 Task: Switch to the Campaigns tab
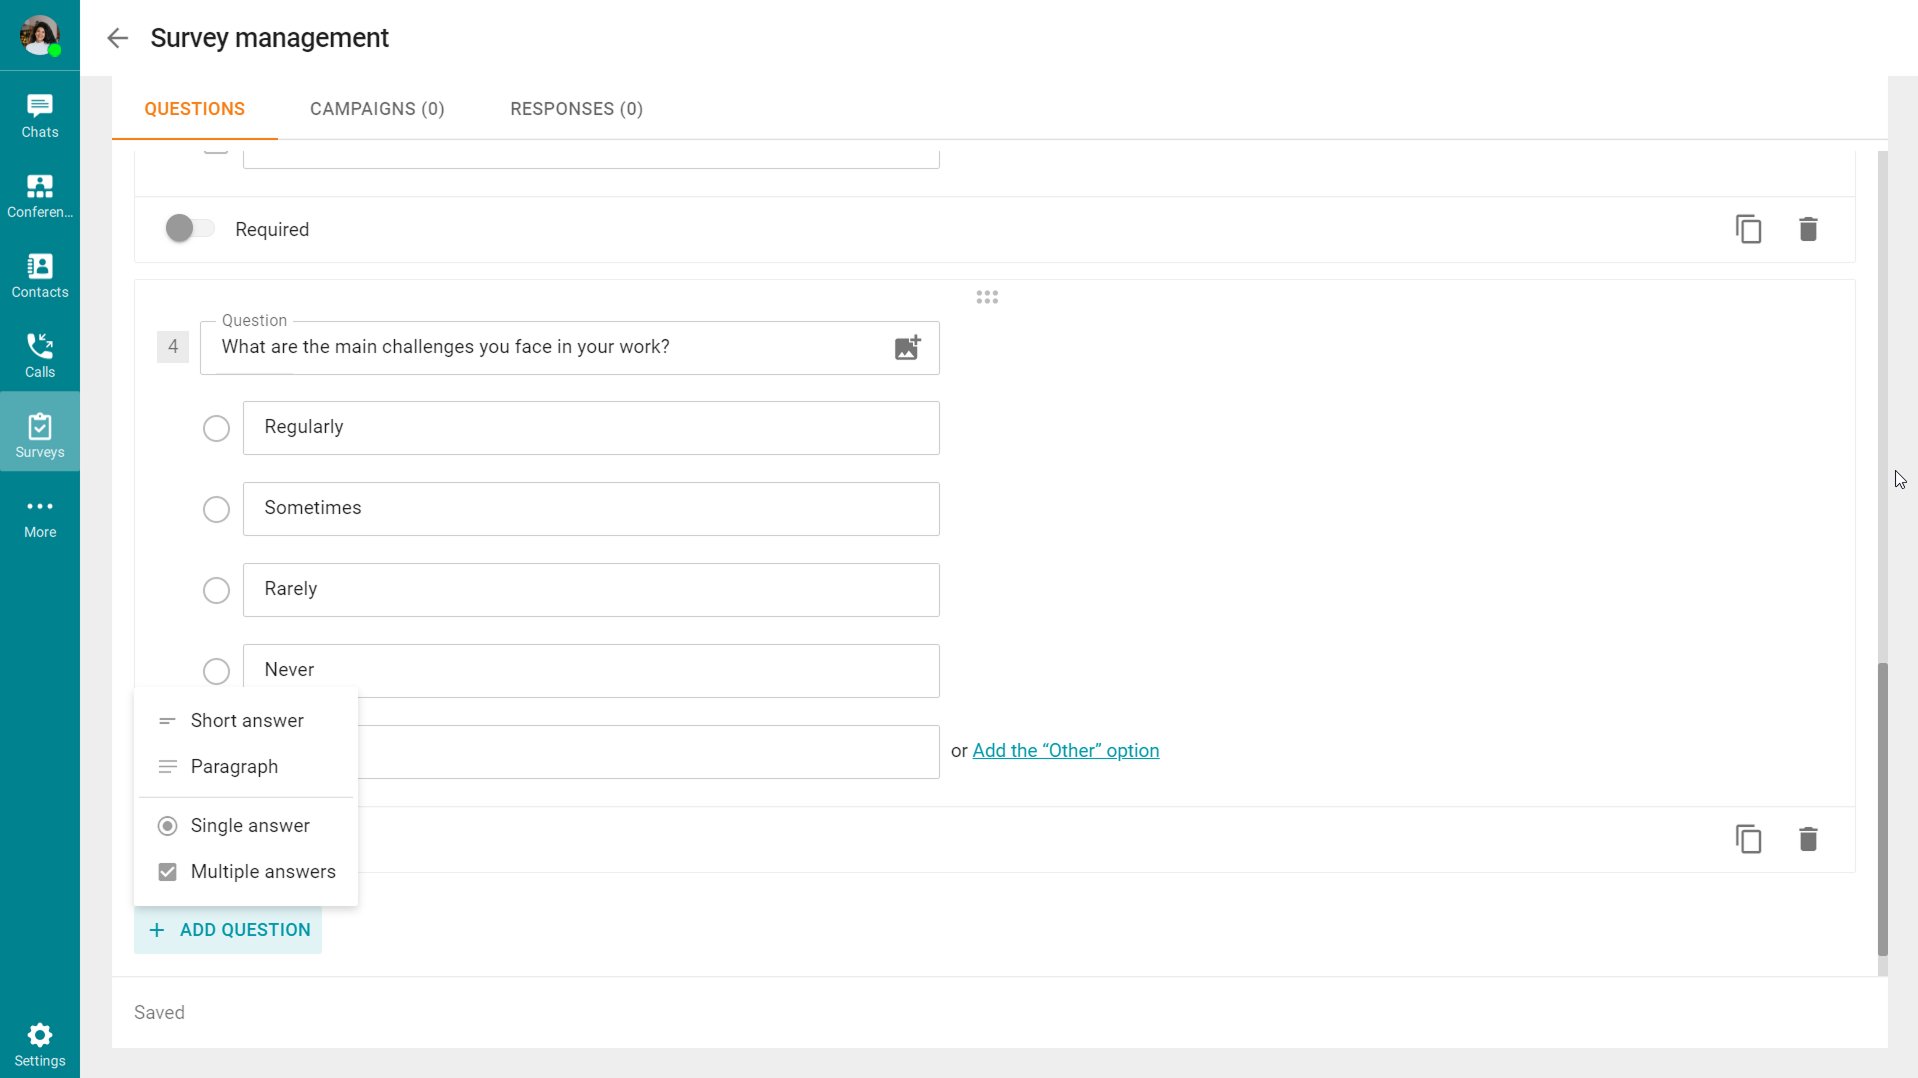[377, 109]
